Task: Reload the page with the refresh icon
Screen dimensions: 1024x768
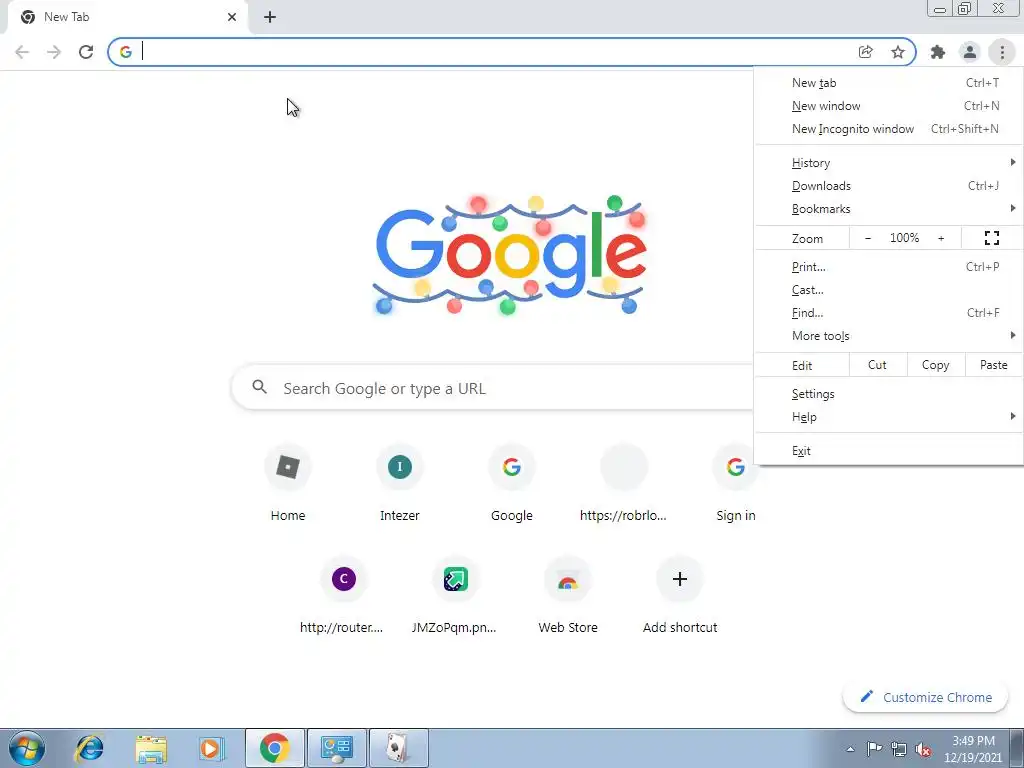Action: pyautogui.click(x=86, y=52)
